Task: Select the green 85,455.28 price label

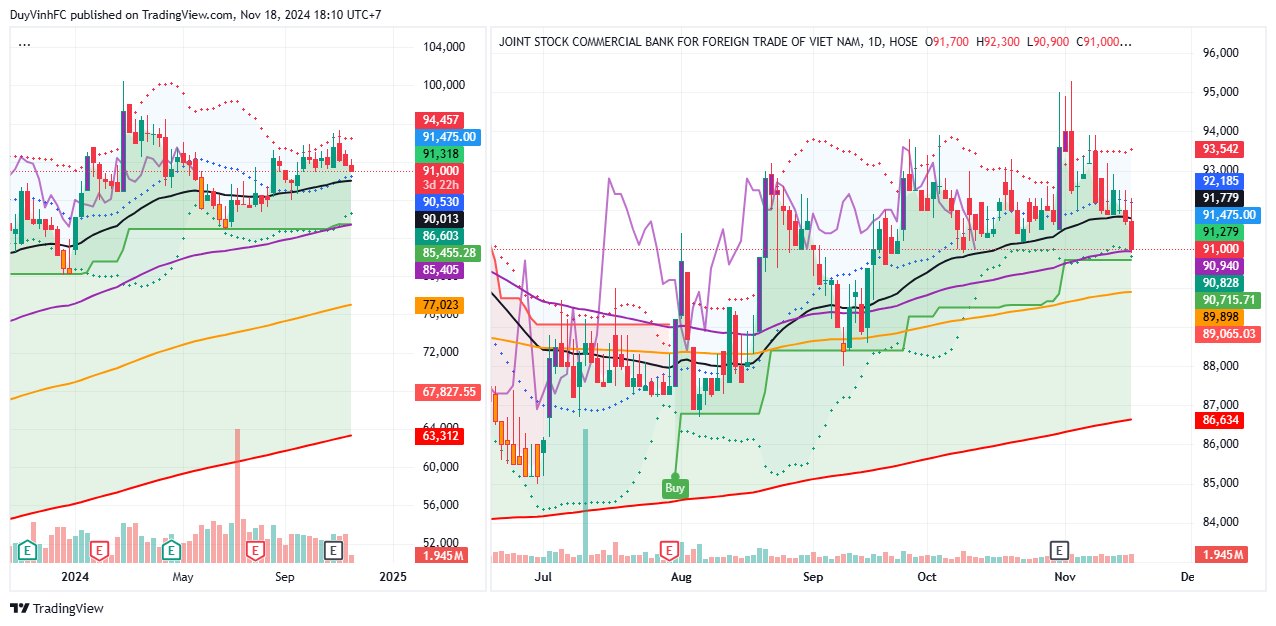Action: (449, 253)
